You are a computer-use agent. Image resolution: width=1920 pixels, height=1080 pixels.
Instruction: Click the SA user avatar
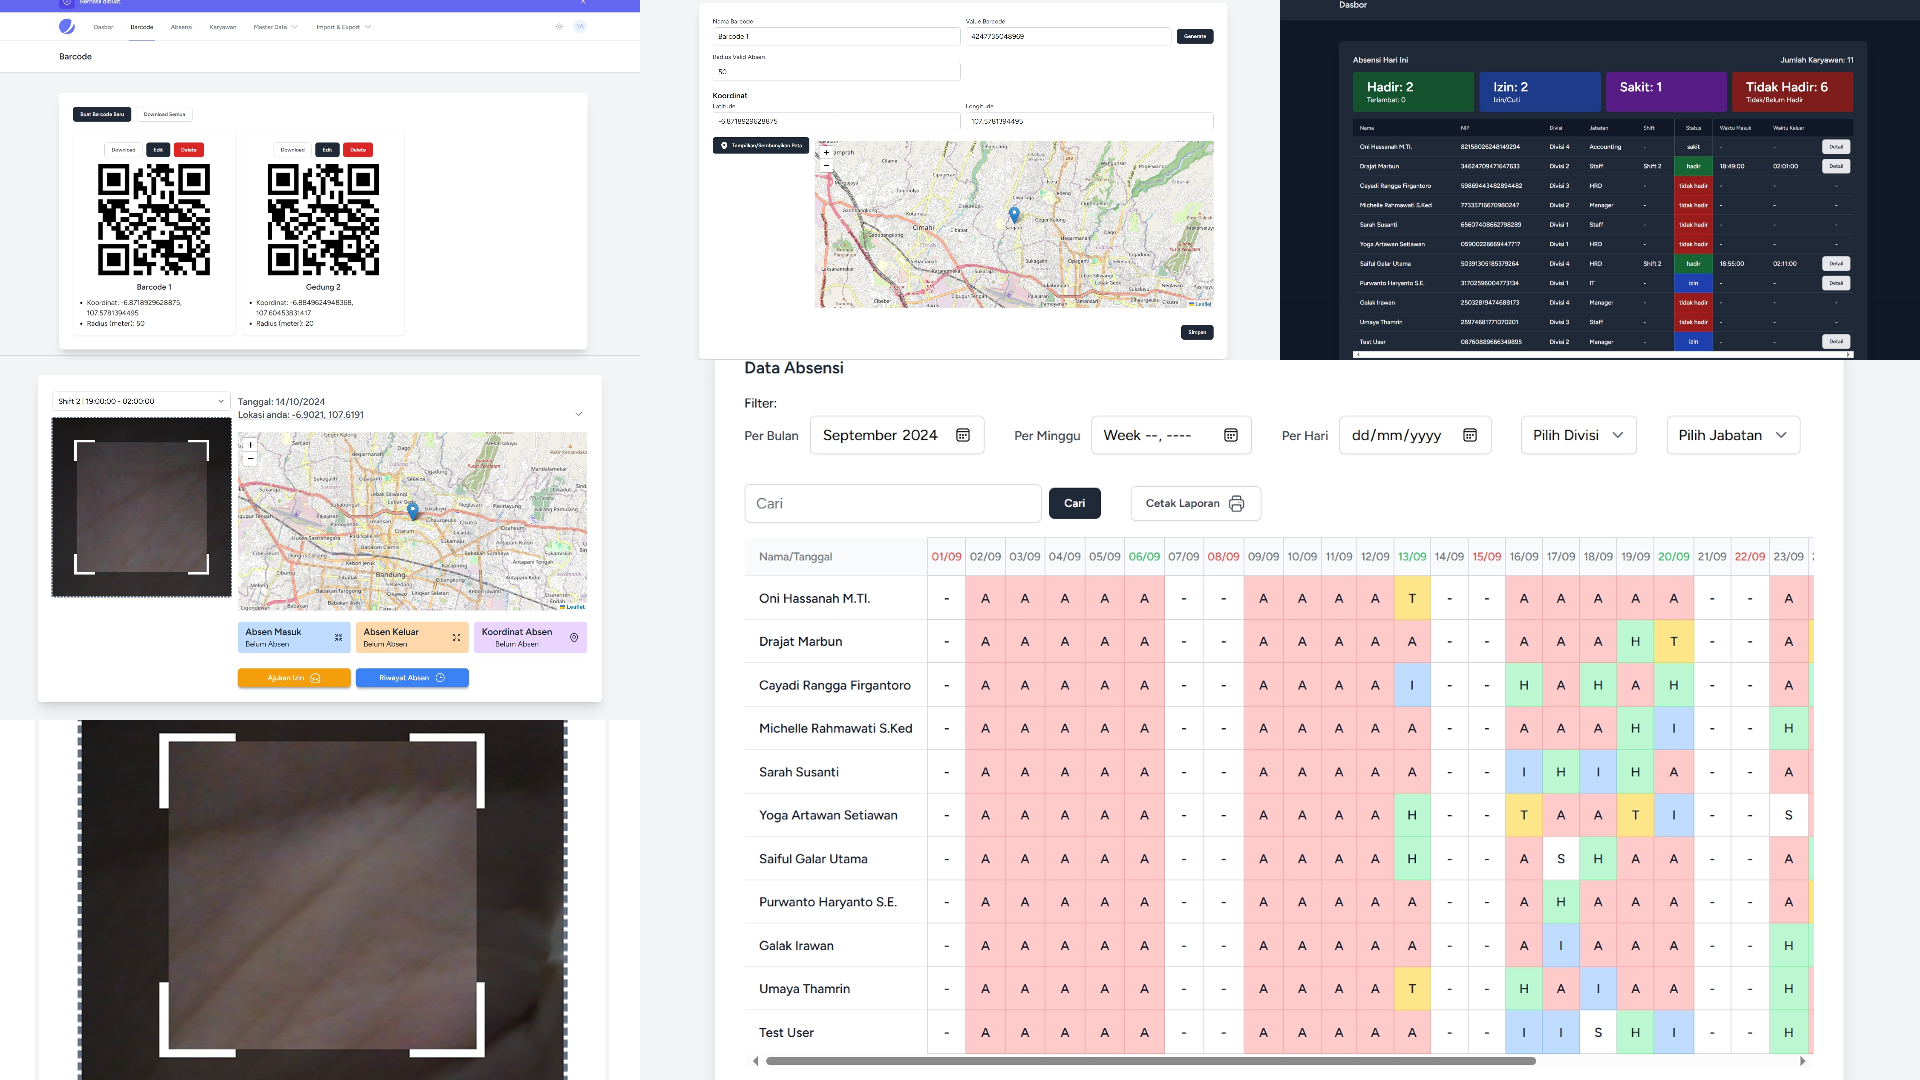click(x=580, y=27)
